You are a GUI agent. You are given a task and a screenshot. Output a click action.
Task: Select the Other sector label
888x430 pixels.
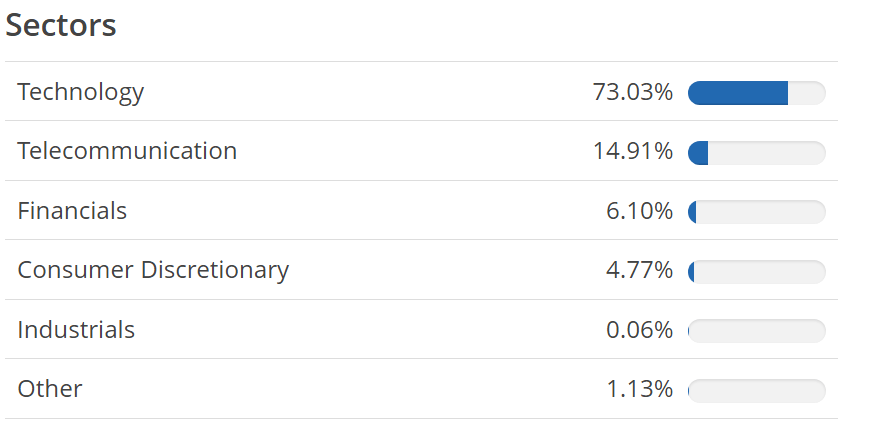(50, 389)
